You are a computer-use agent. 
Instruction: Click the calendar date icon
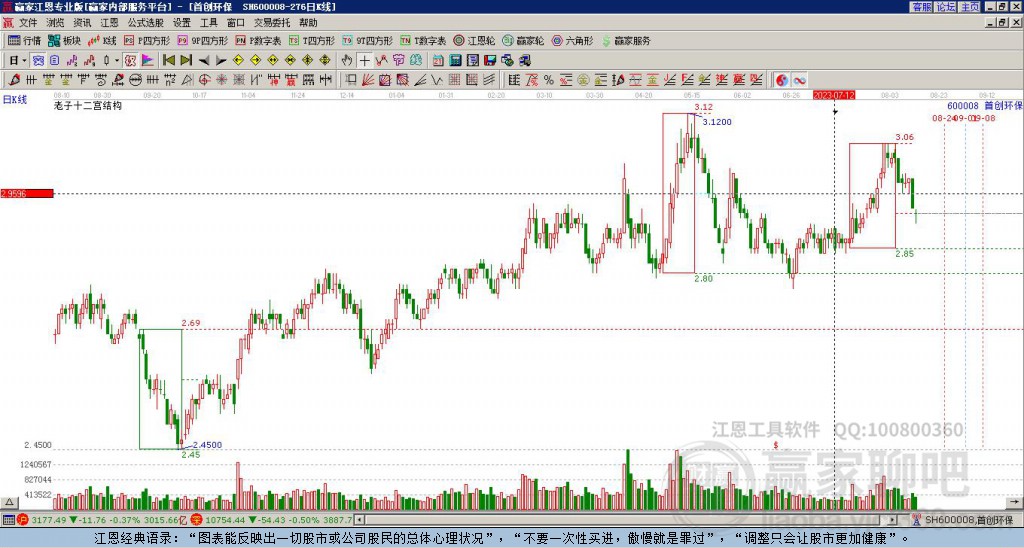(x=438, y=60)
